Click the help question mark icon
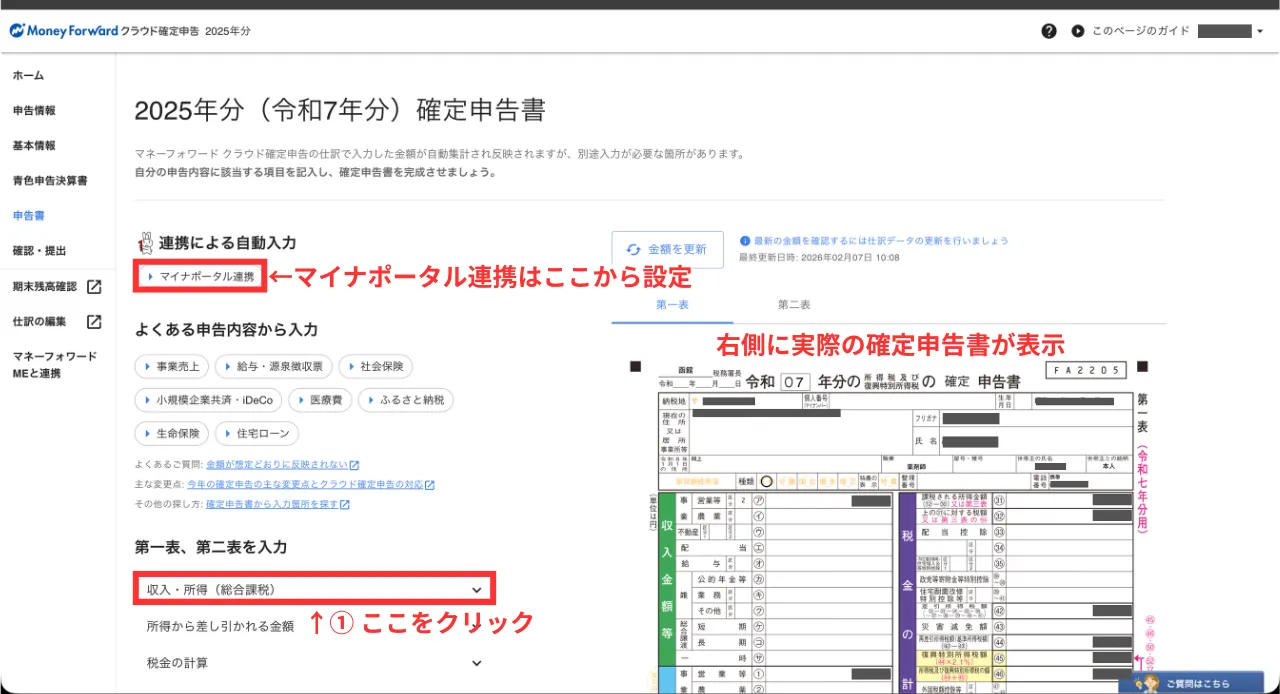This screenshot has height=694, width=1280. [1048, 31]
